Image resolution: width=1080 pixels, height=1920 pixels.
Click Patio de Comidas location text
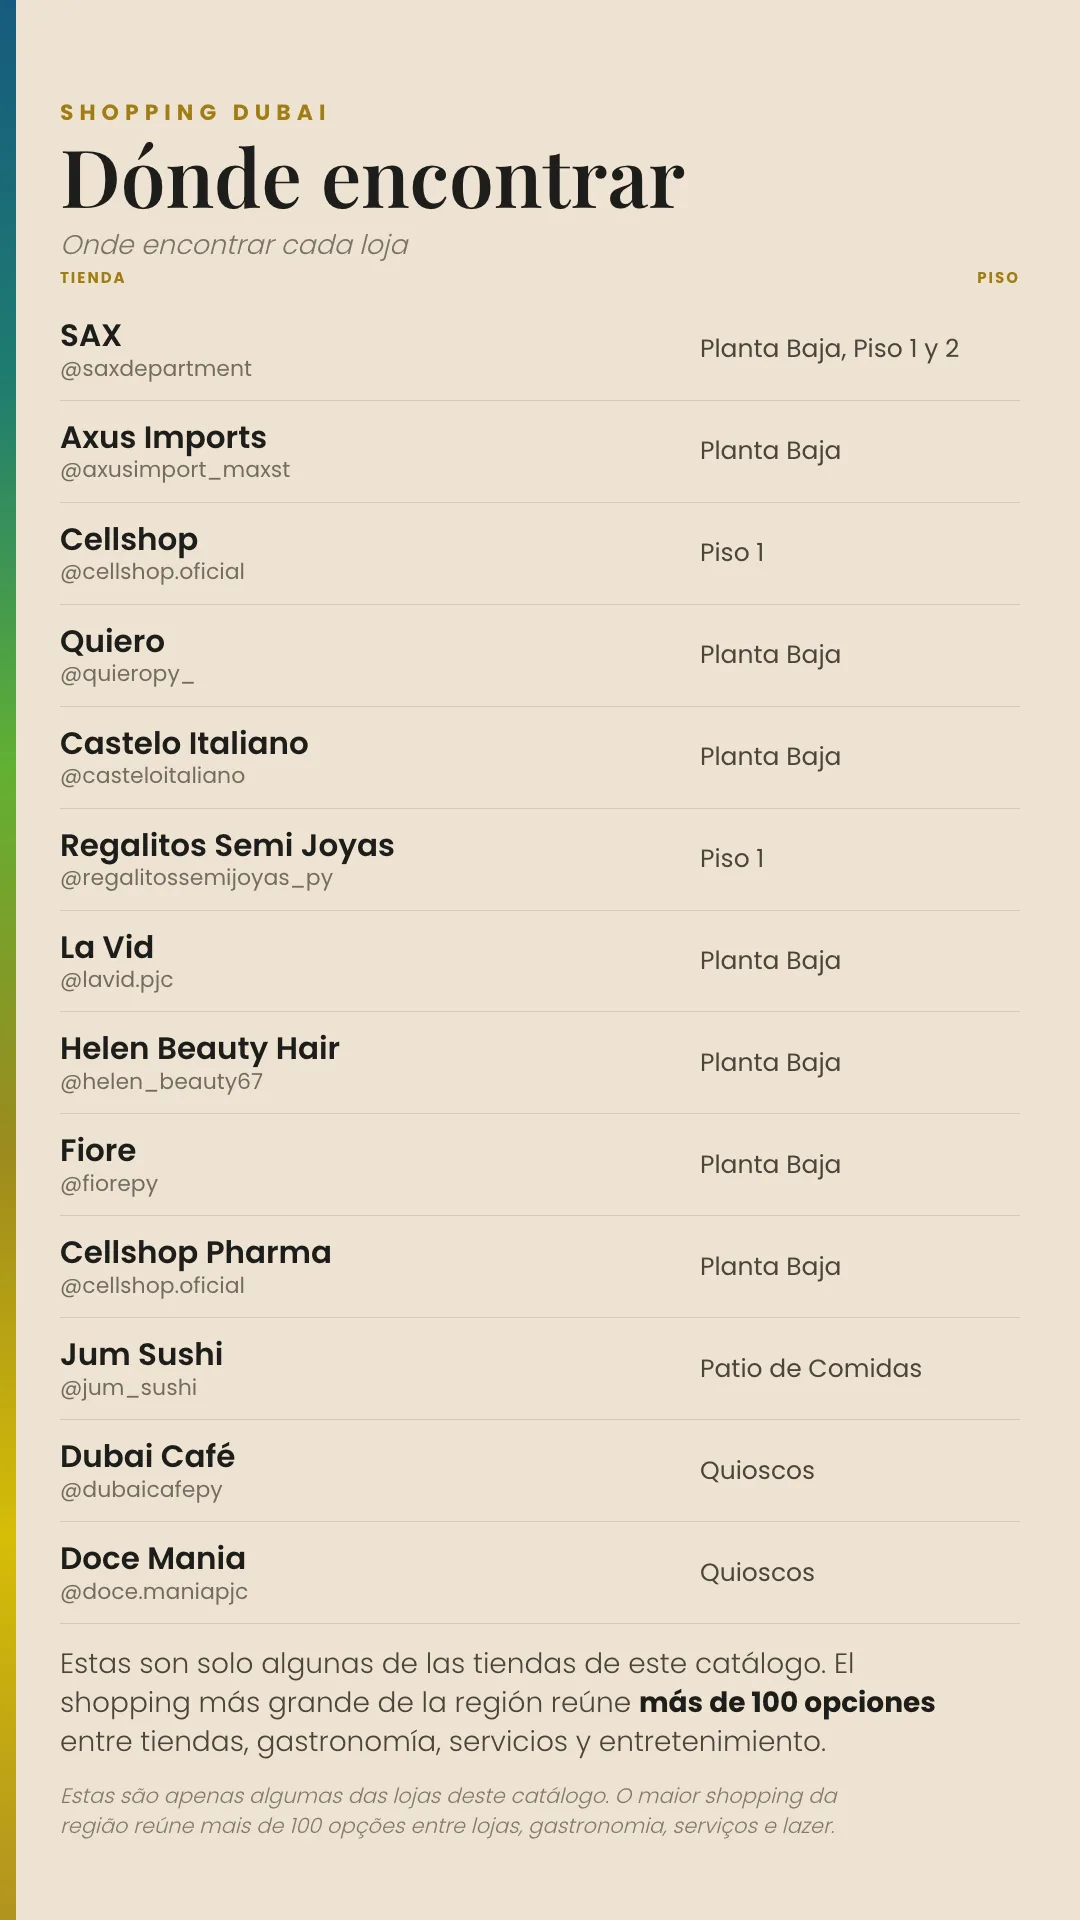pos(811,1368)
